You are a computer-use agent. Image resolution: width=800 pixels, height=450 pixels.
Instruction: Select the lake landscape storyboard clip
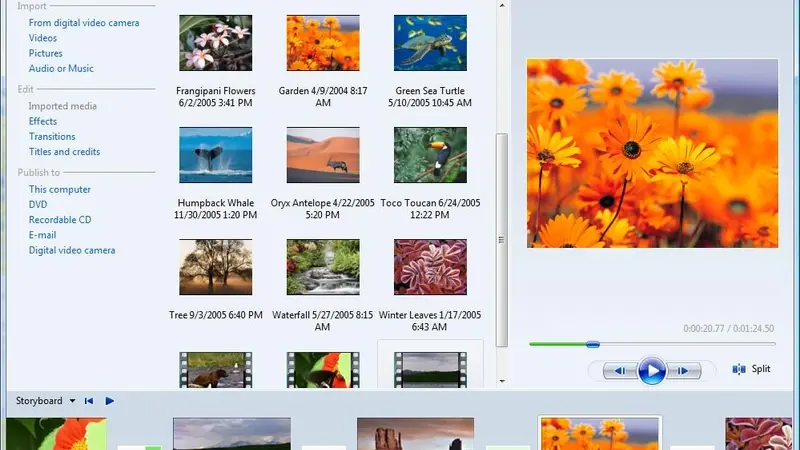point(232,434)
